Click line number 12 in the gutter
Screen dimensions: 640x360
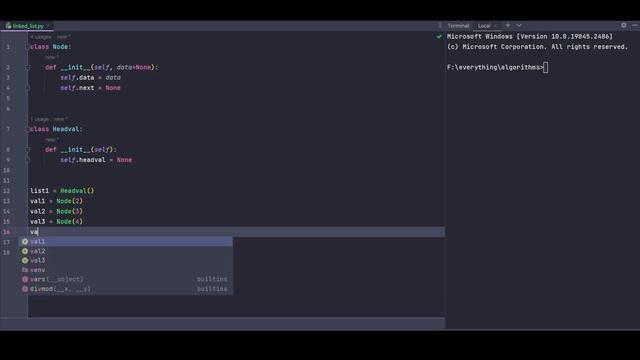pos(7,191)
